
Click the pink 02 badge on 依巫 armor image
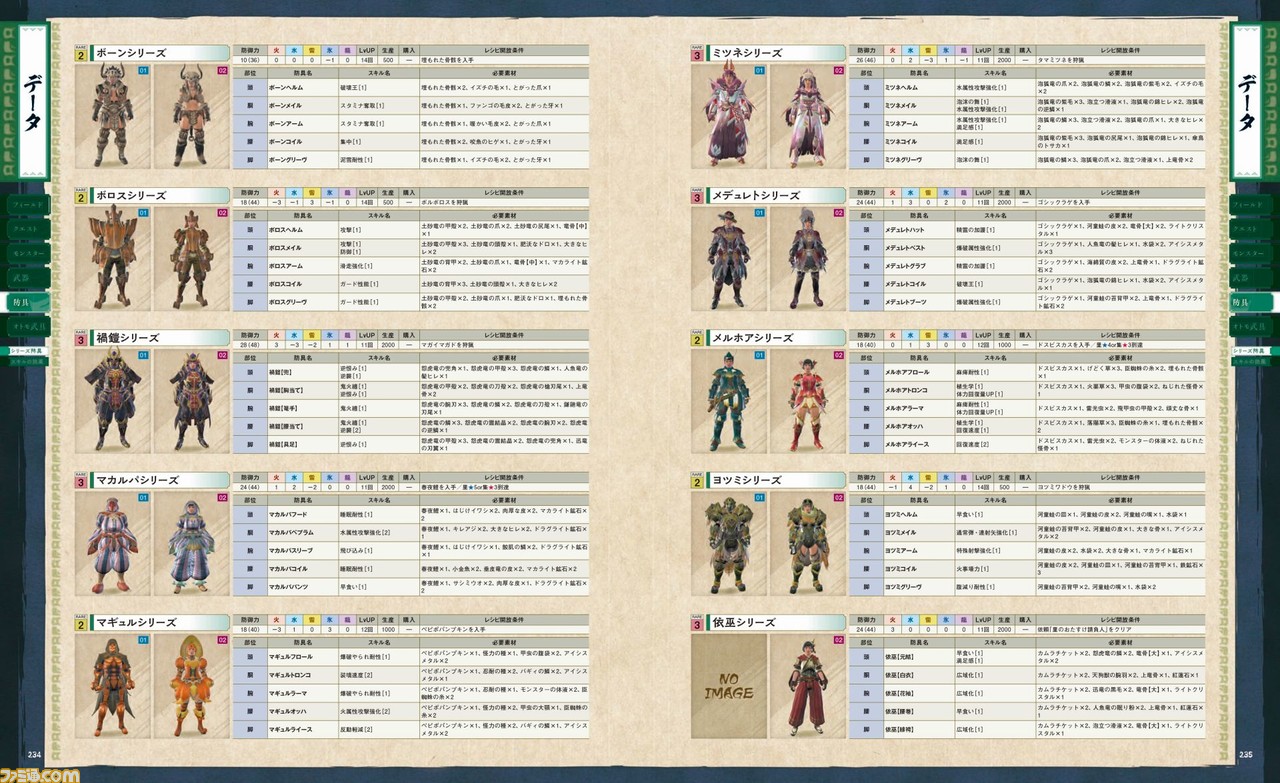839,640
